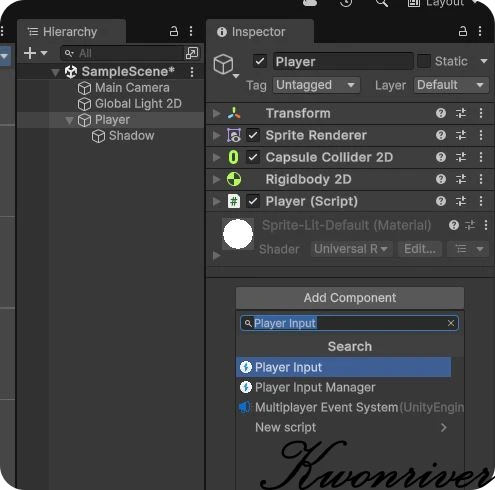Lock the Hierarchy panel
Image resolution: width=495 pixels, height=490 pixels.
click(x=174, y=31)
